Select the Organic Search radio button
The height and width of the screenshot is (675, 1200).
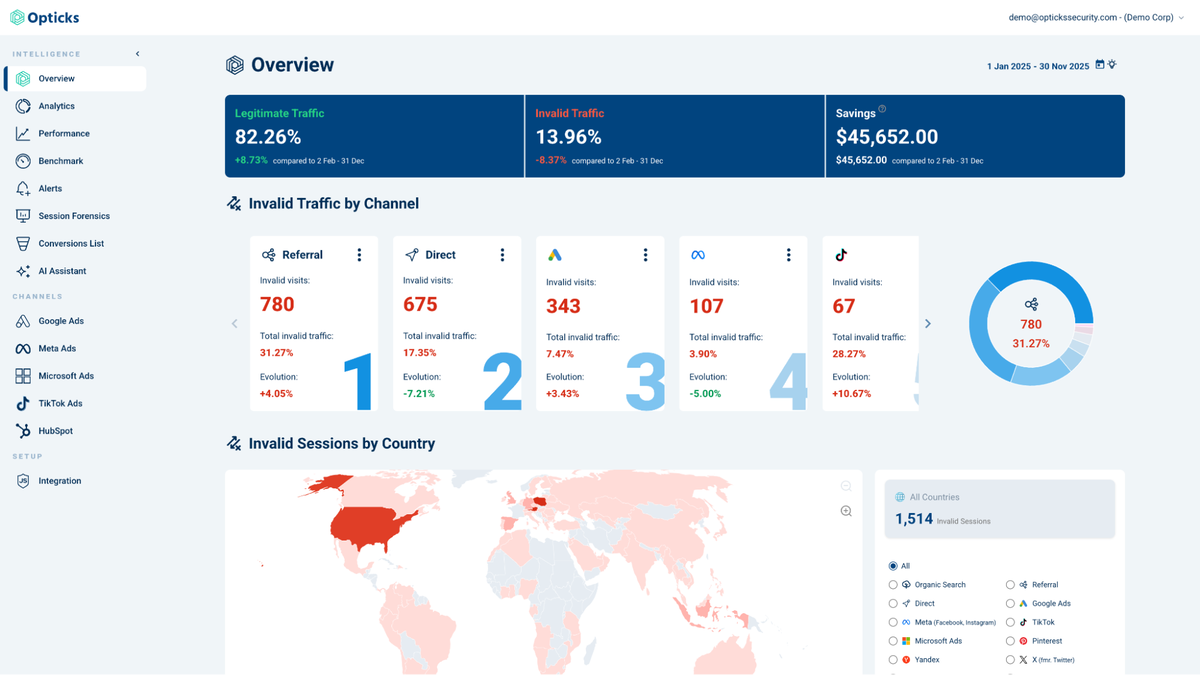[891, 584]
